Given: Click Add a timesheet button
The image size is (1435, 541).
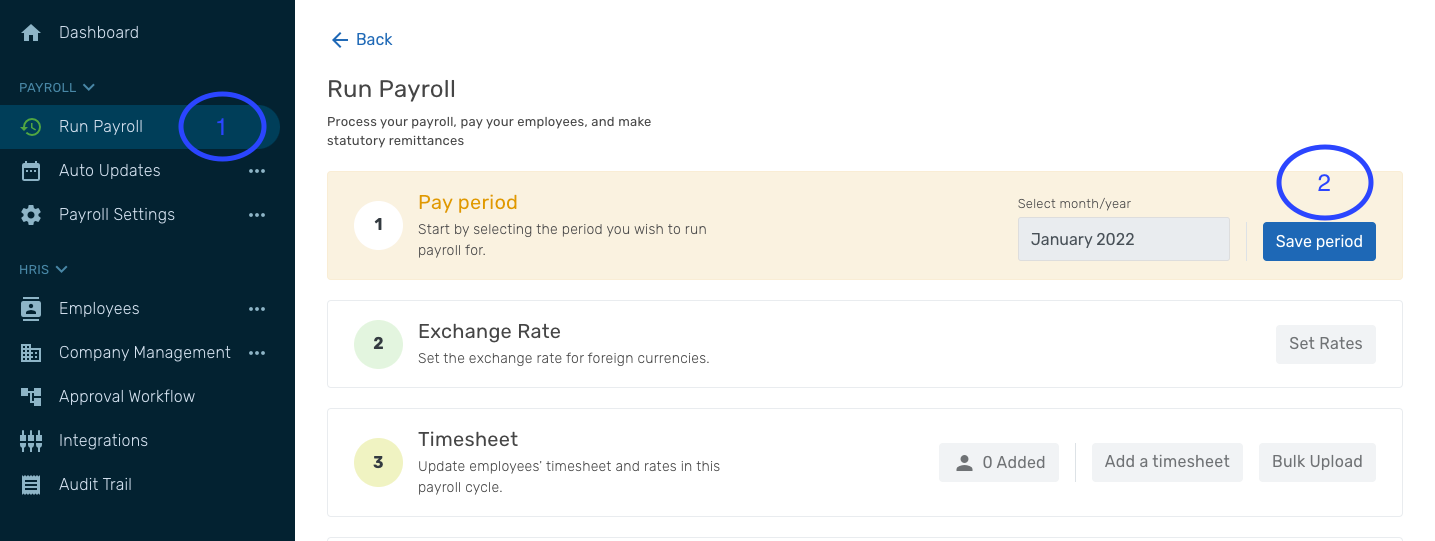Looking at the screenshot, I should point(1166,462).
